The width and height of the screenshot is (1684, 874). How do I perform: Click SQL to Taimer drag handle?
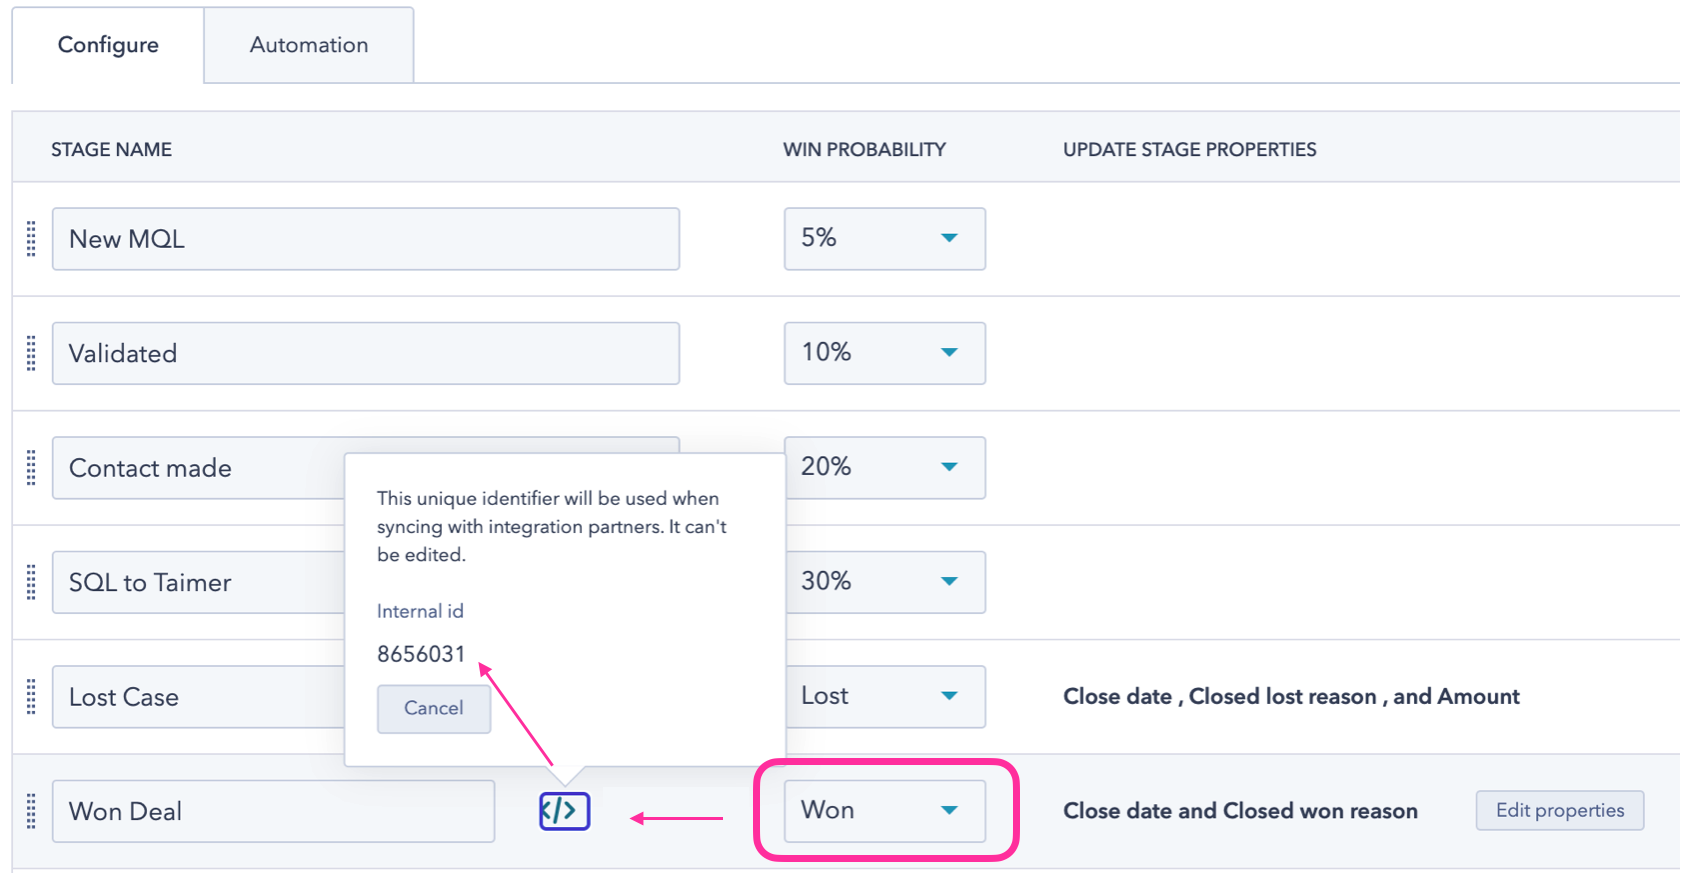31,582
